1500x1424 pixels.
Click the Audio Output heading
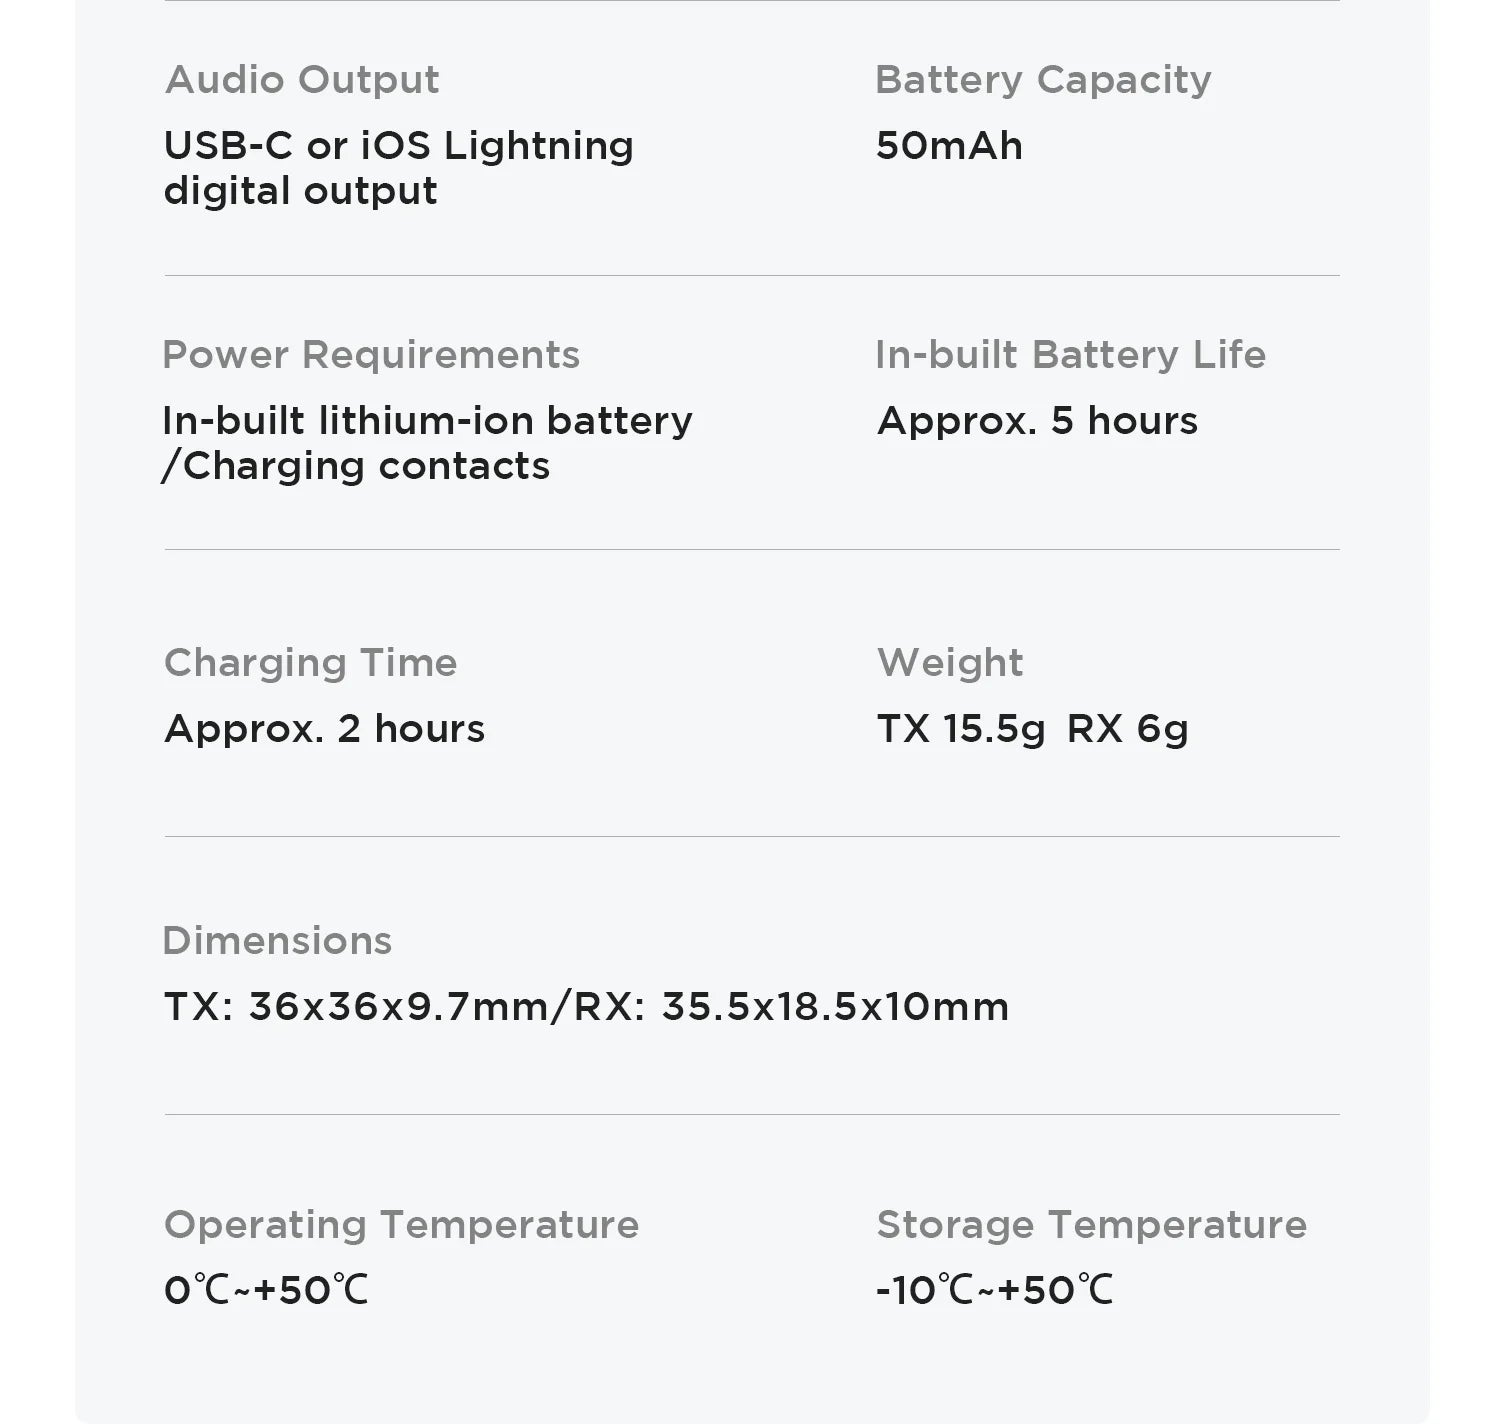pyautogui.click(x=301, y=80)
